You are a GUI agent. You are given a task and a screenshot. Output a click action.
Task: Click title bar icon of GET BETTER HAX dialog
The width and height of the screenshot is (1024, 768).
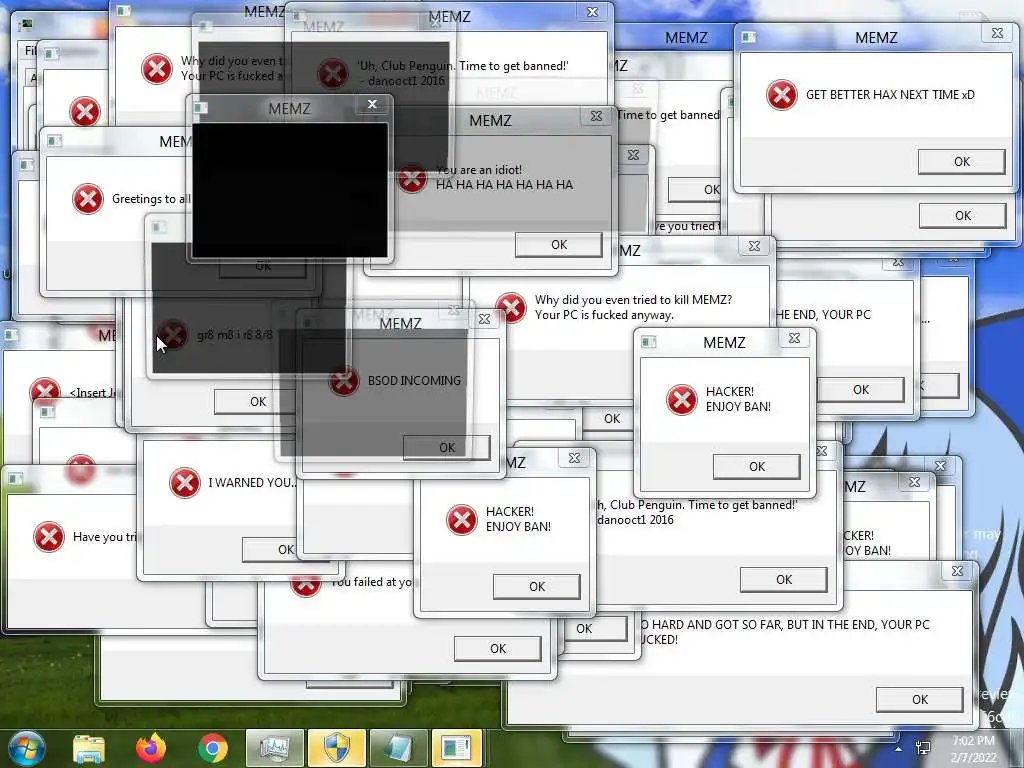coord(748,37)
